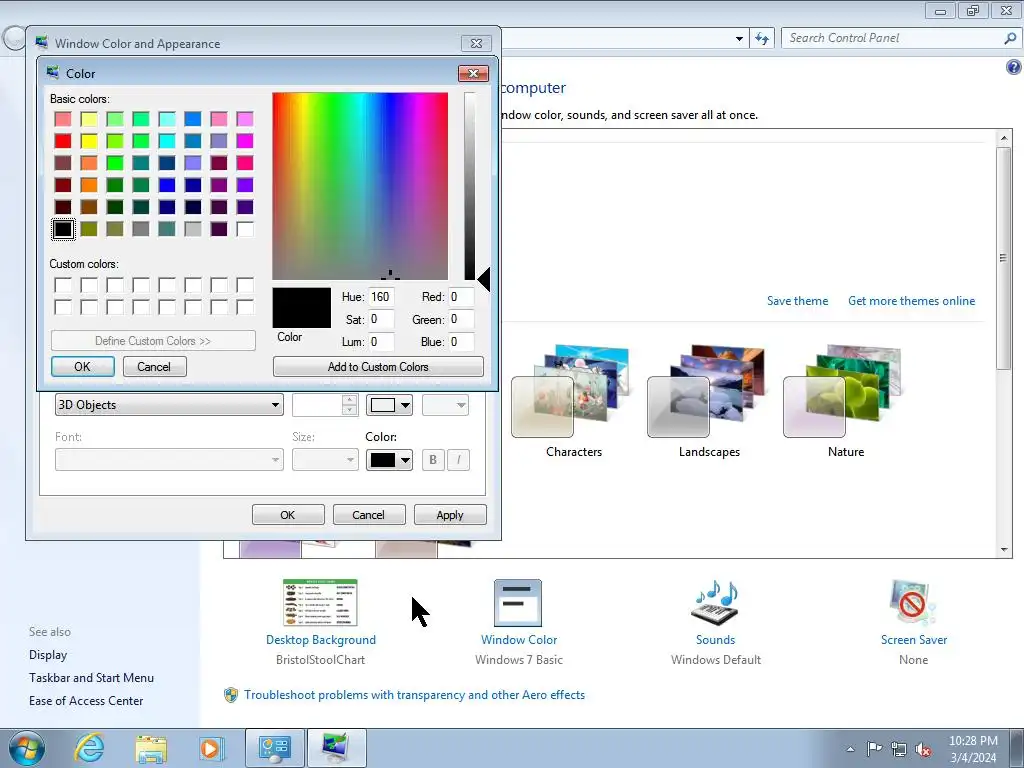This screenshot has height=768, width=1024.
Task: Open the Desktop Background settings icon
Action: tap(320, 603)
